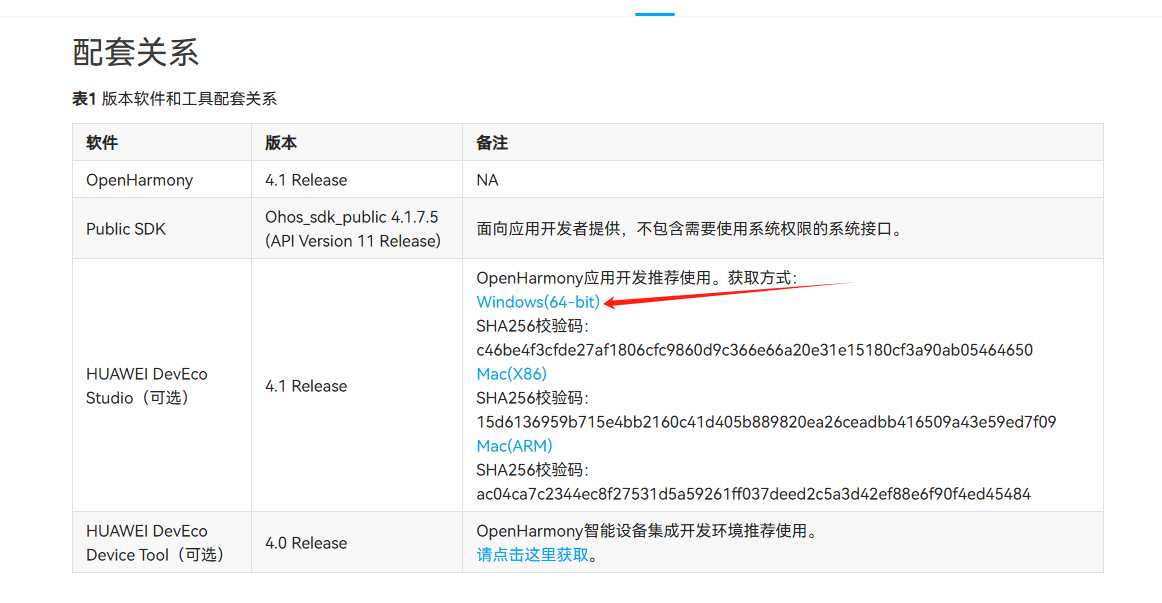Click the 表1 版本软件和工具配套关系 caption
This screenshot has height=603, width=1162.
tap(174, 99)
